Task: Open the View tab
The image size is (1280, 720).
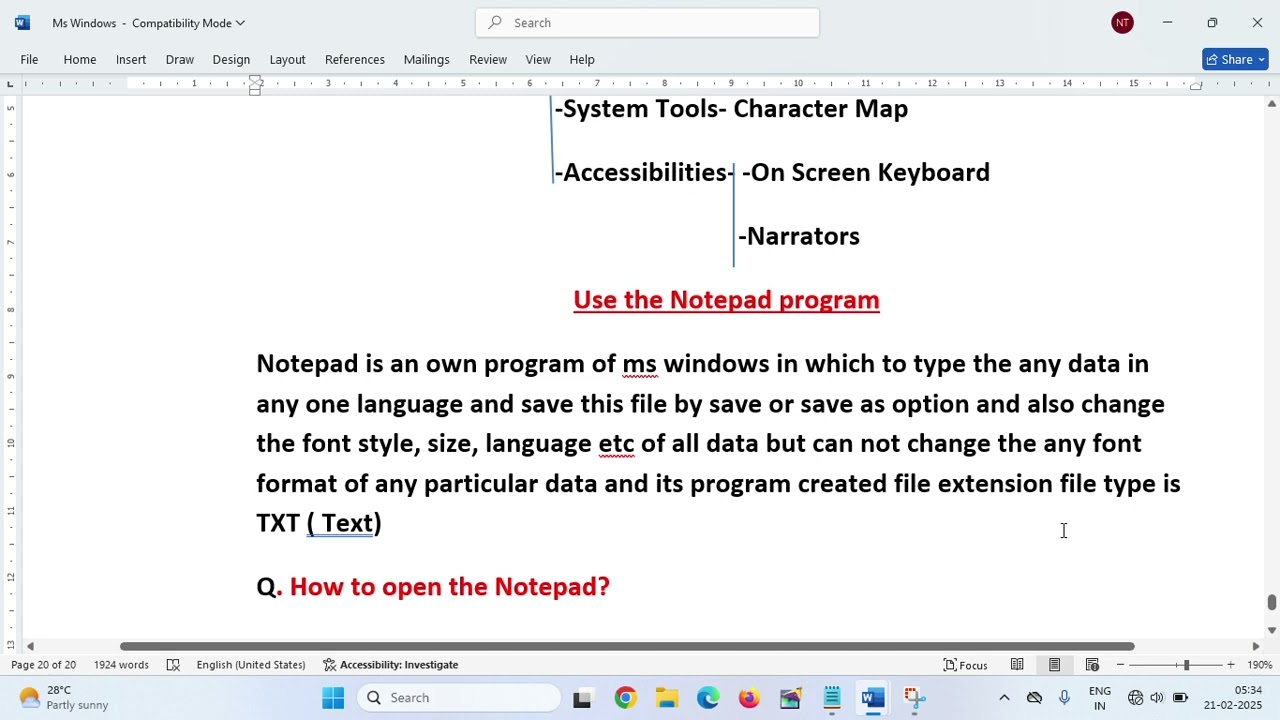Action: [538, 59]
